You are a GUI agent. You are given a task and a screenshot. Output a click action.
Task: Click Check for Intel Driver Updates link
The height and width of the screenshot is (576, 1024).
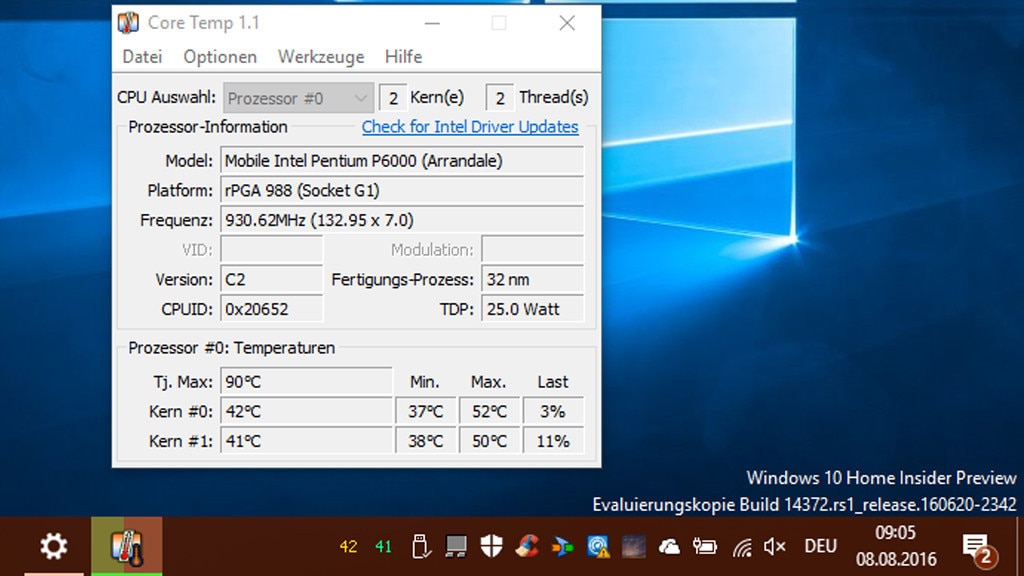[x=470, y=127]
